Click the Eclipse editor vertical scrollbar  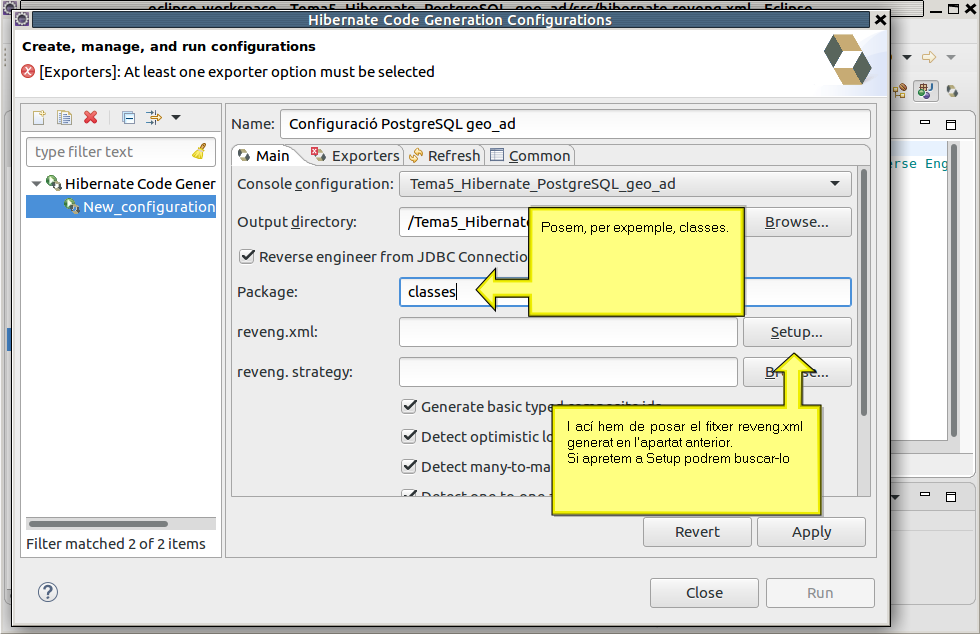pyautogui.click(x=954, y=291)
